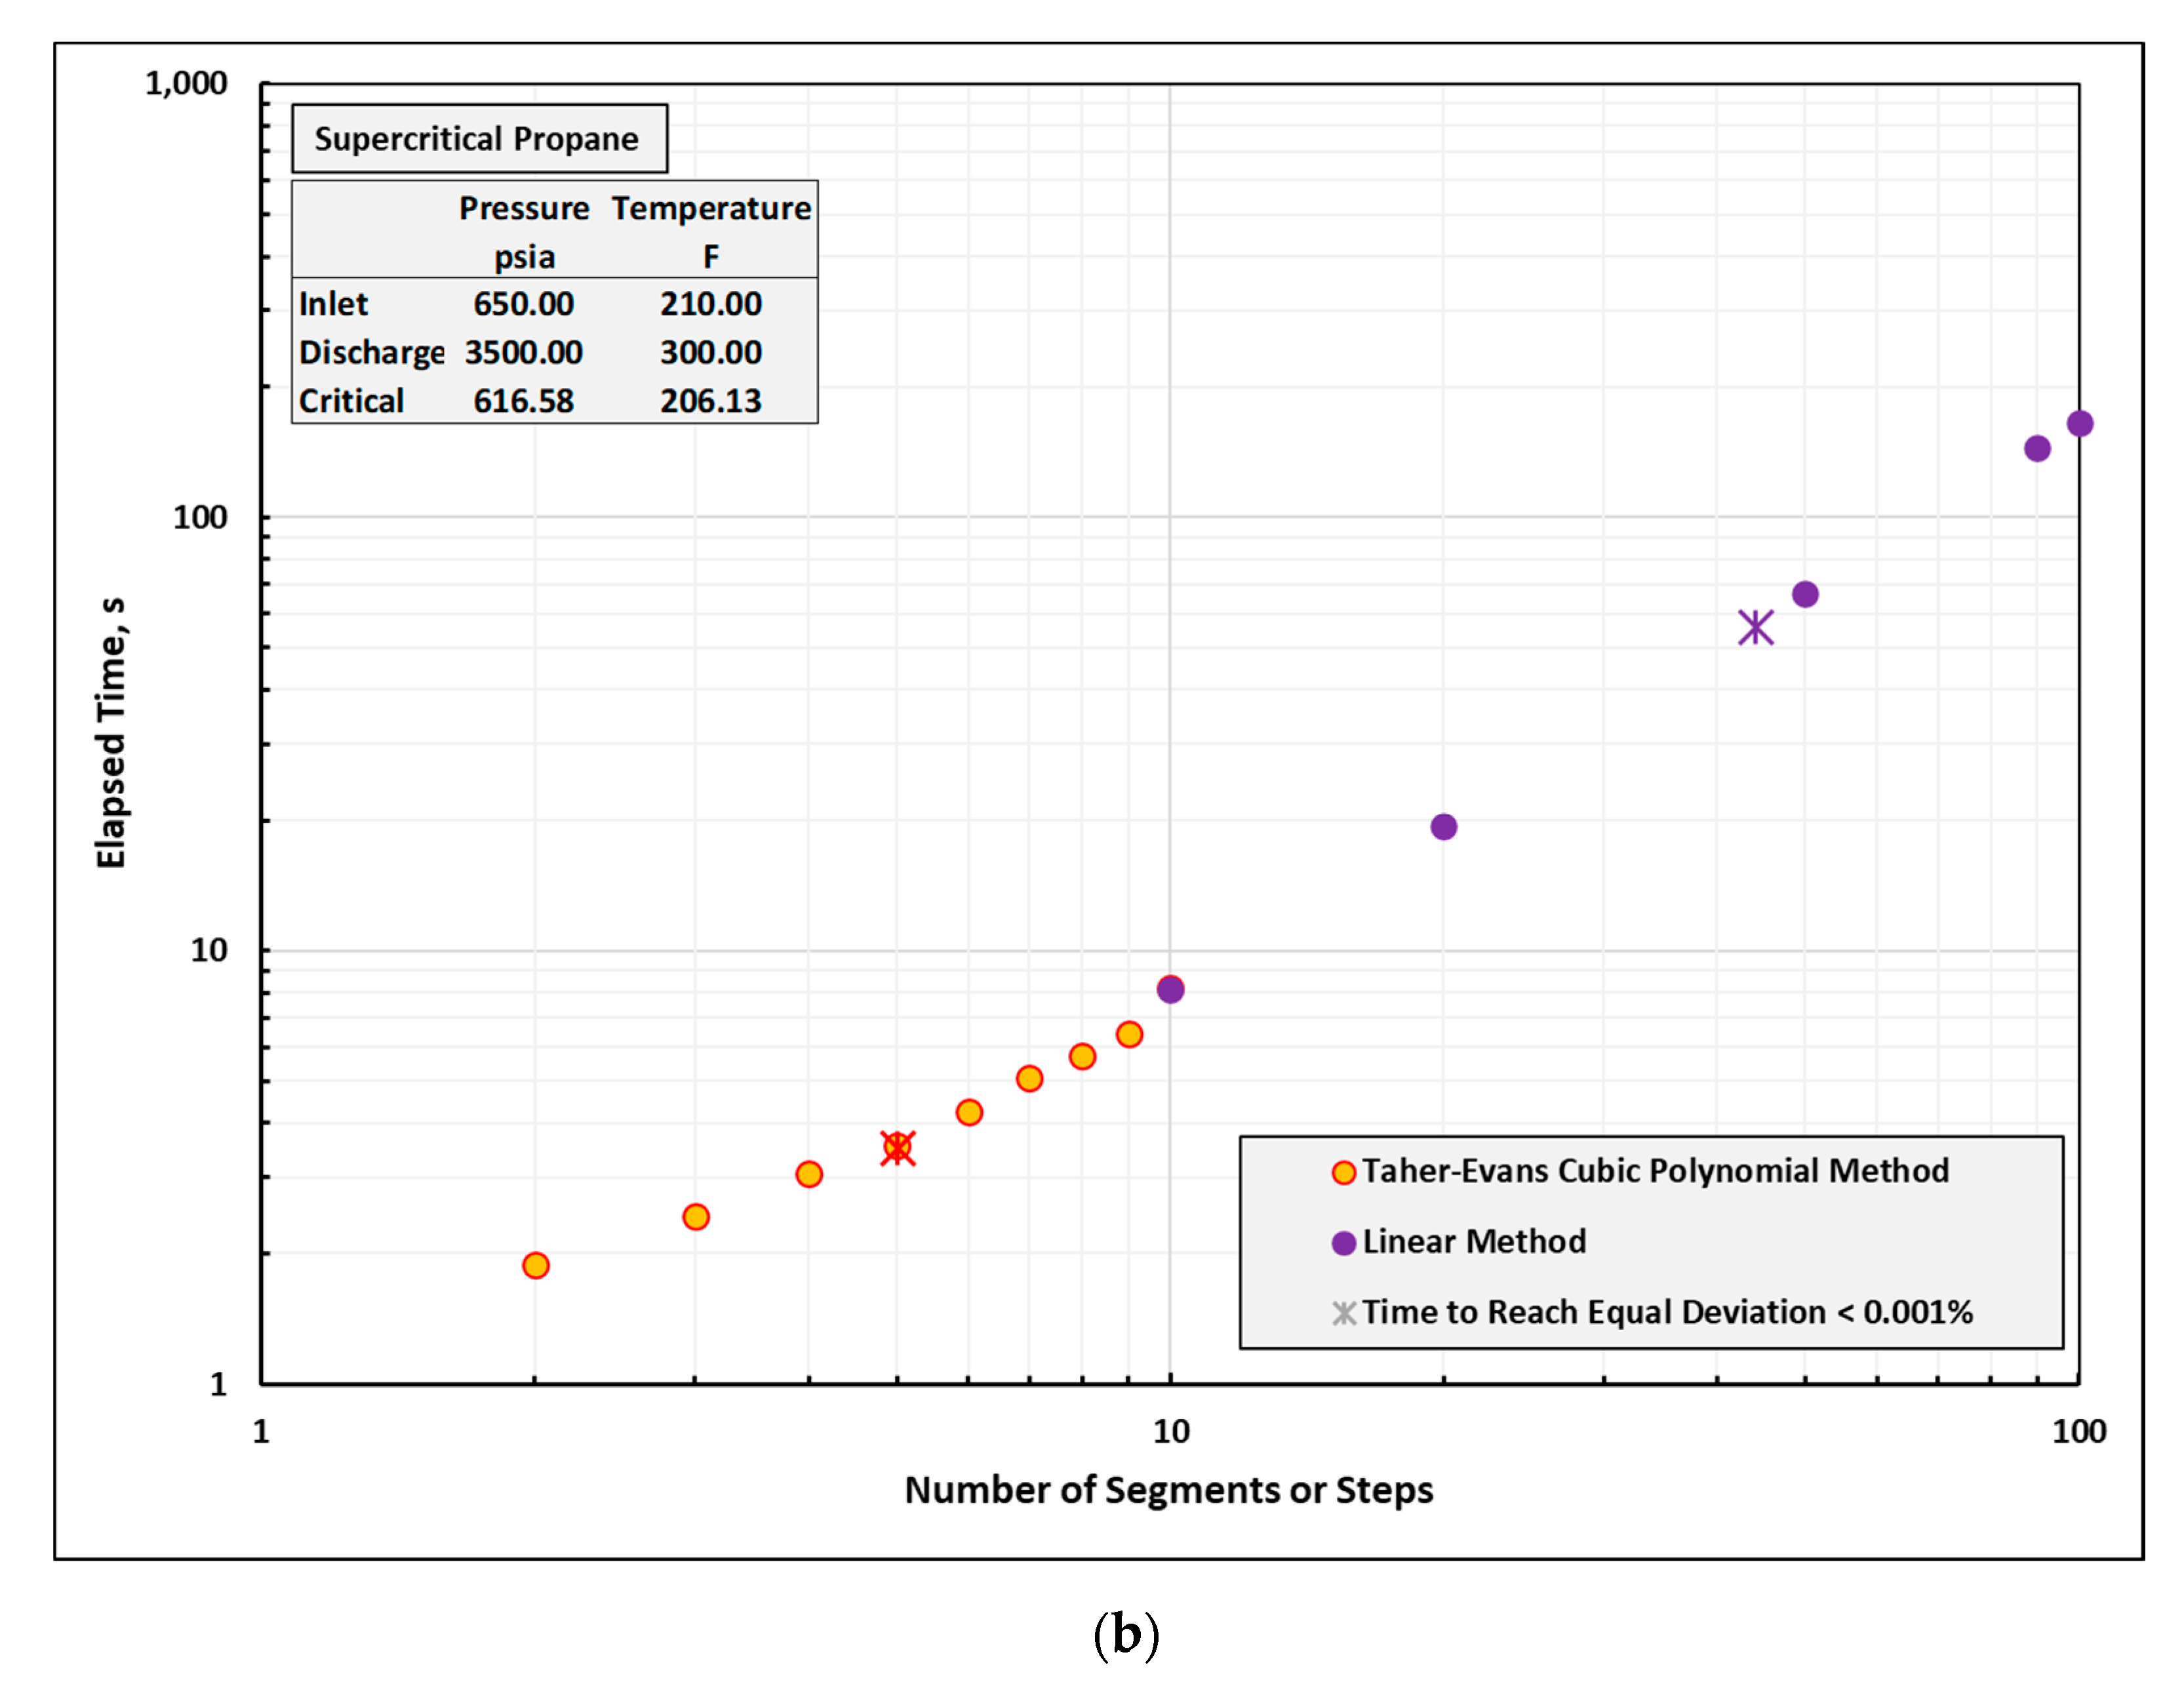Click the Critical temperature value 206.13
The image size is (2184, 1684).
tap(710, 401)
